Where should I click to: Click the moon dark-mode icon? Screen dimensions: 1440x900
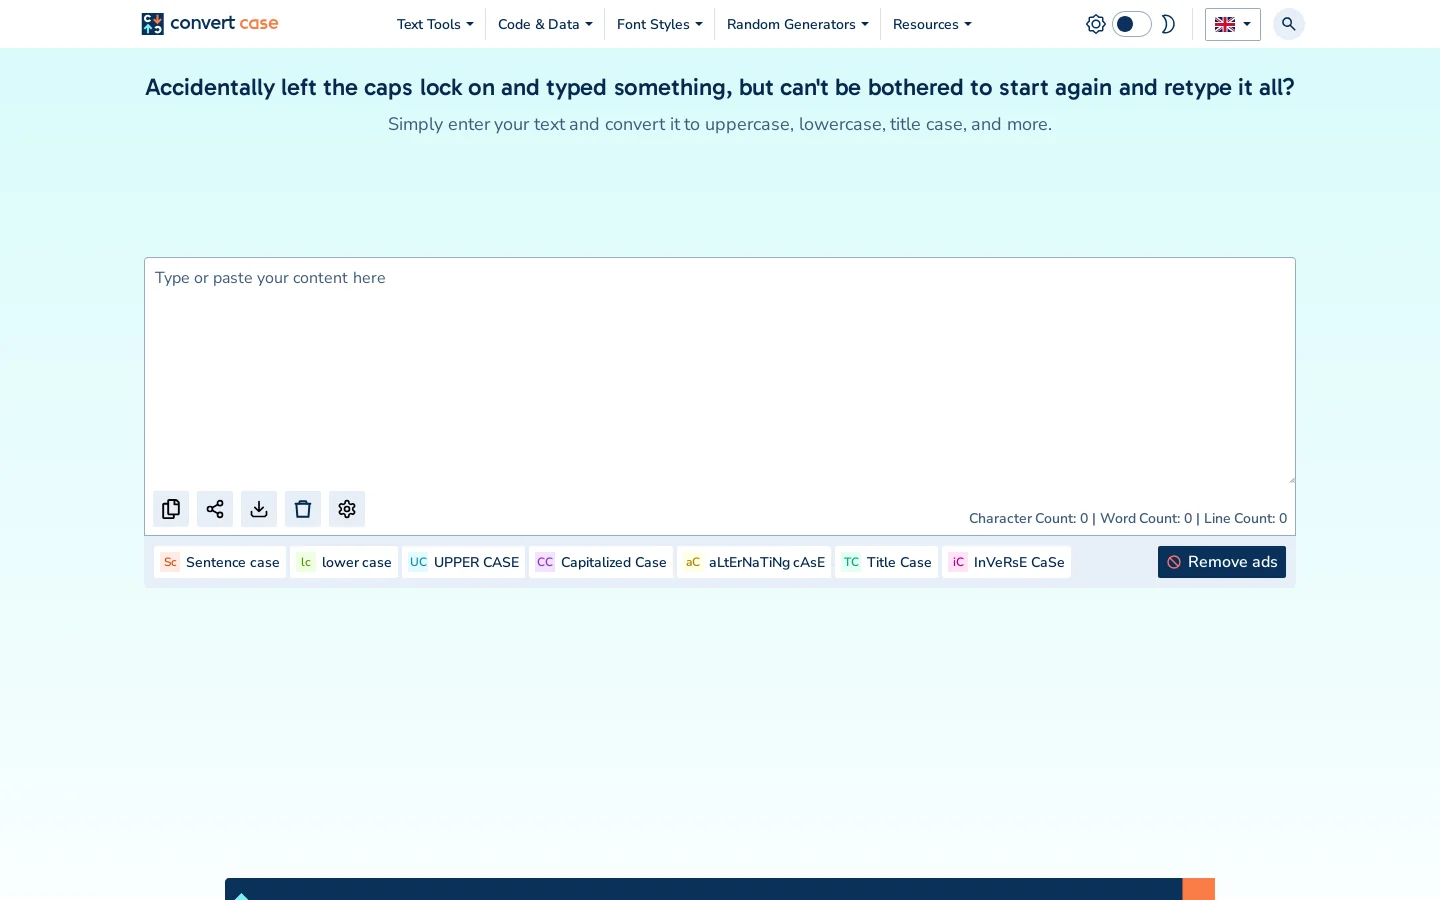click(1167, 24)
